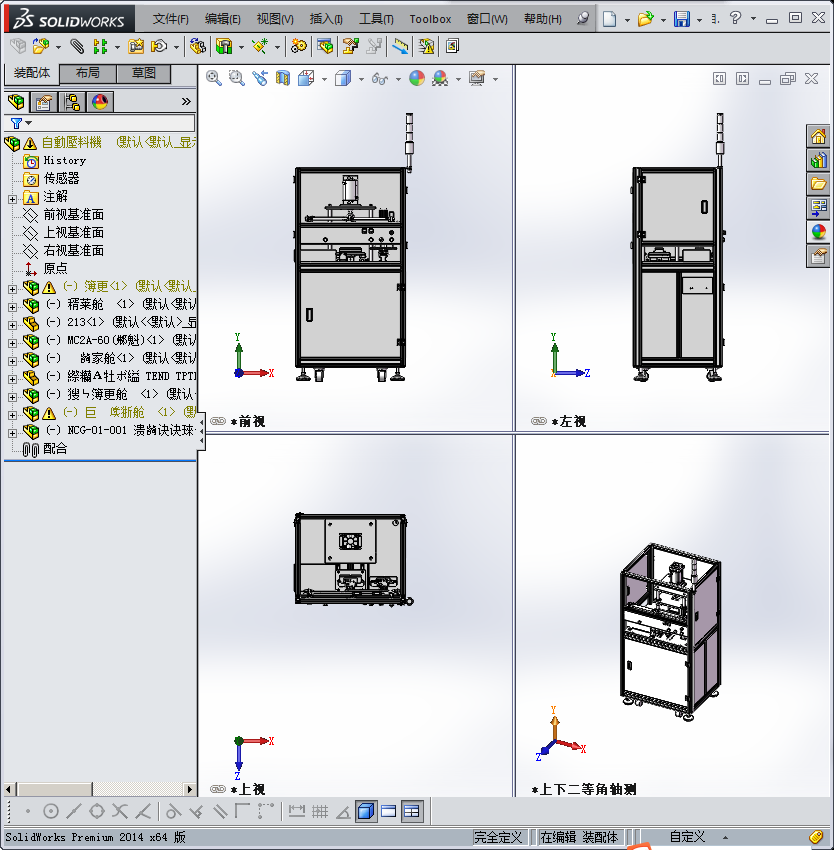Click the Edit Appearance color ball icon
834x850 pixels.
tap(416, 78)
